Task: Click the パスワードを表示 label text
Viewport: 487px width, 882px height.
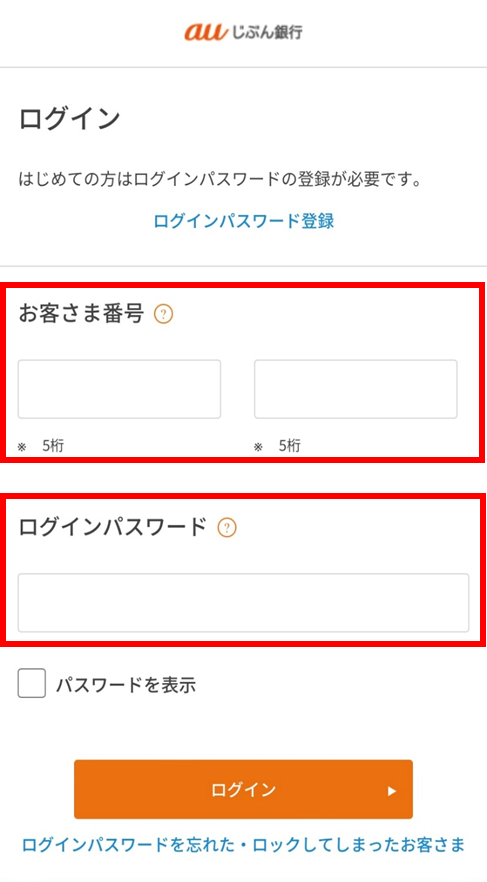Action: (125, 685)
